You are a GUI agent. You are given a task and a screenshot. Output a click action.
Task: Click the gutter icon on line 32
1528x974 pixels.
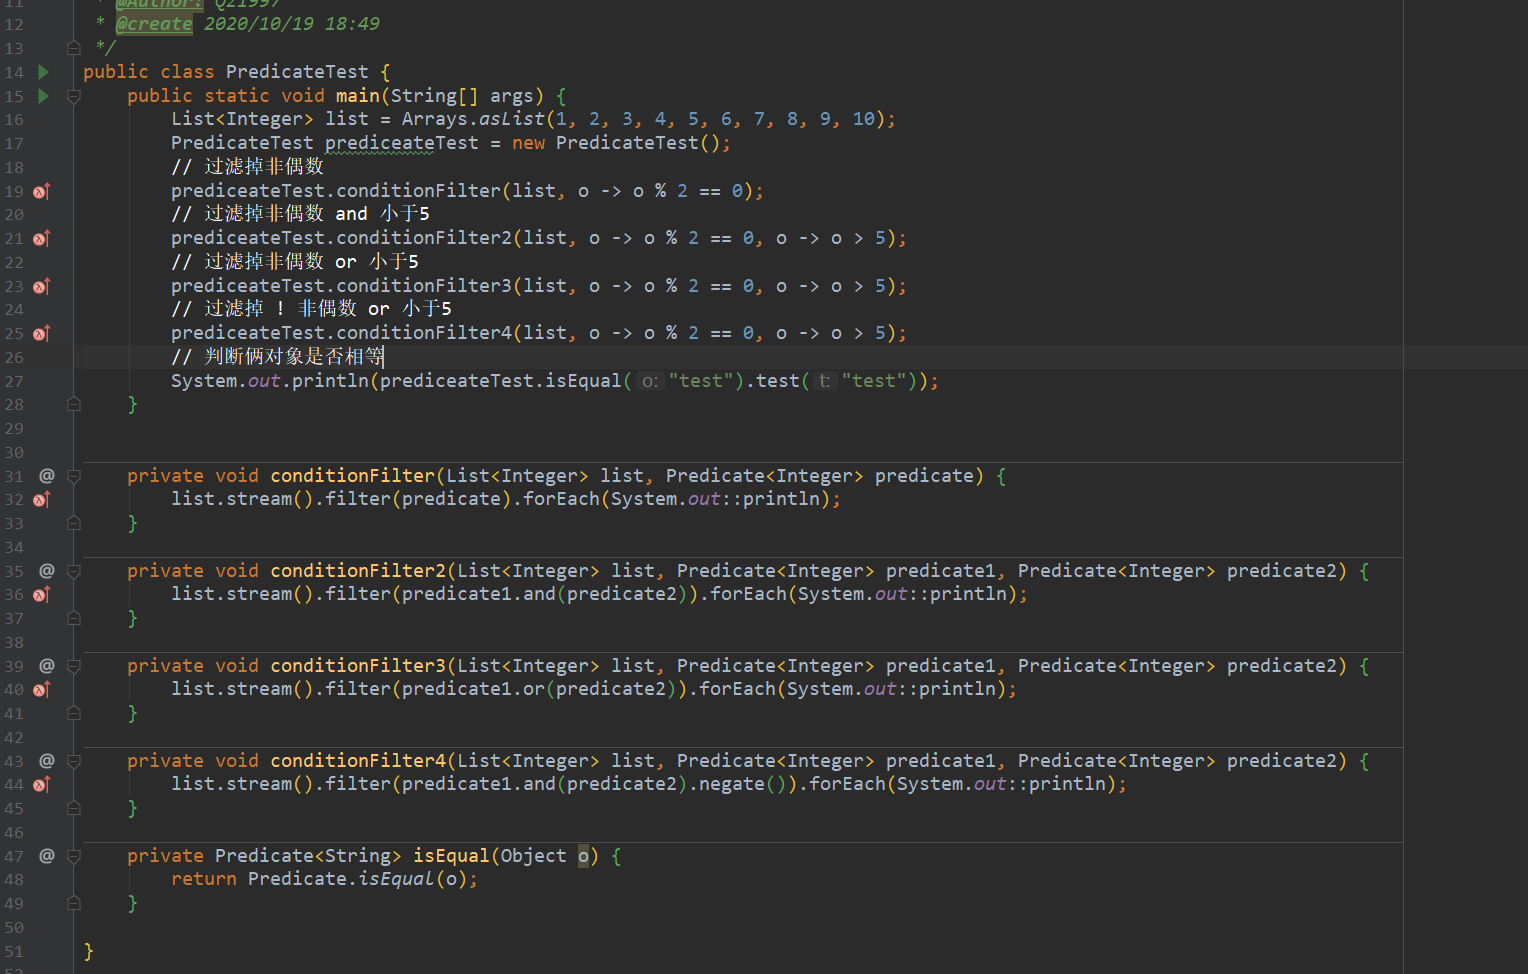point(41,499)
